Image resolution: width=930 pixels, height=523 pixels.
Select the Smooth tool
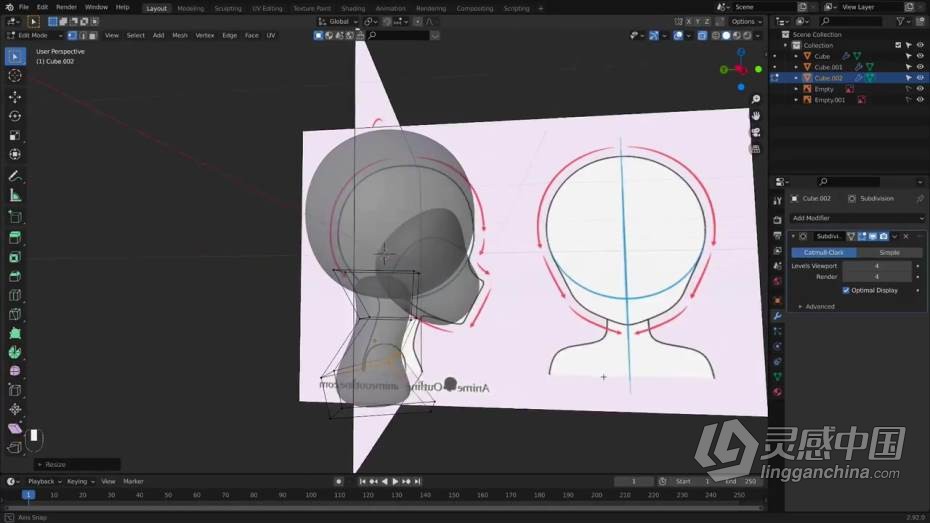point(15,371)
